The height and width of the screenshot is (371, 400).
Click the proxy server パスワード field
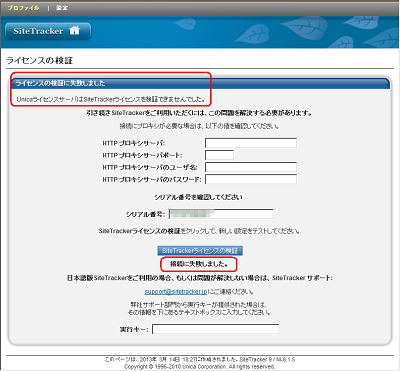click(x=251, y=179)
